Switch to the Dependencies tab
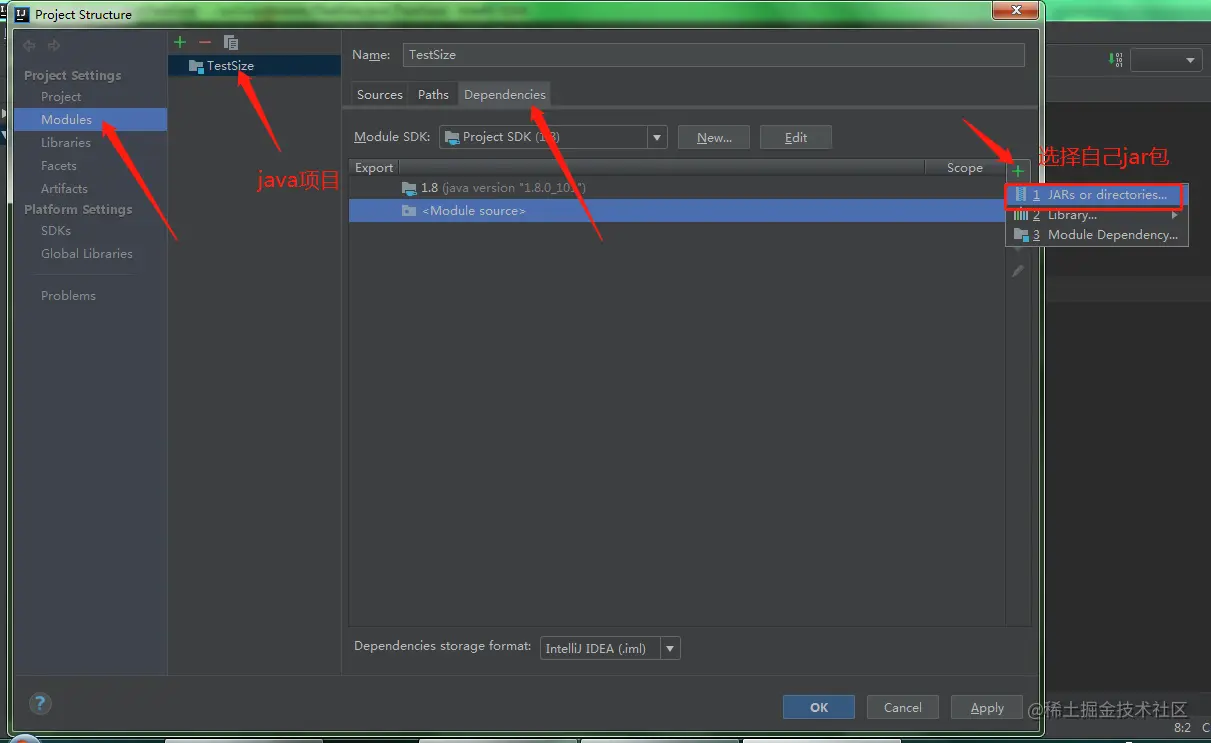 (505, 95)
